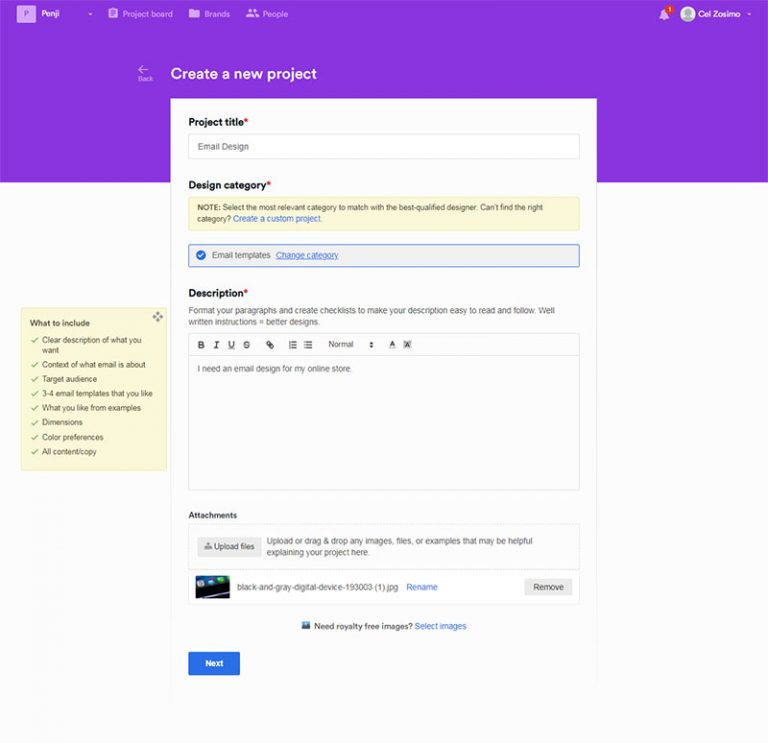Open the notification bell
This screenshot has height=743, width=768.
click(664, 14)
